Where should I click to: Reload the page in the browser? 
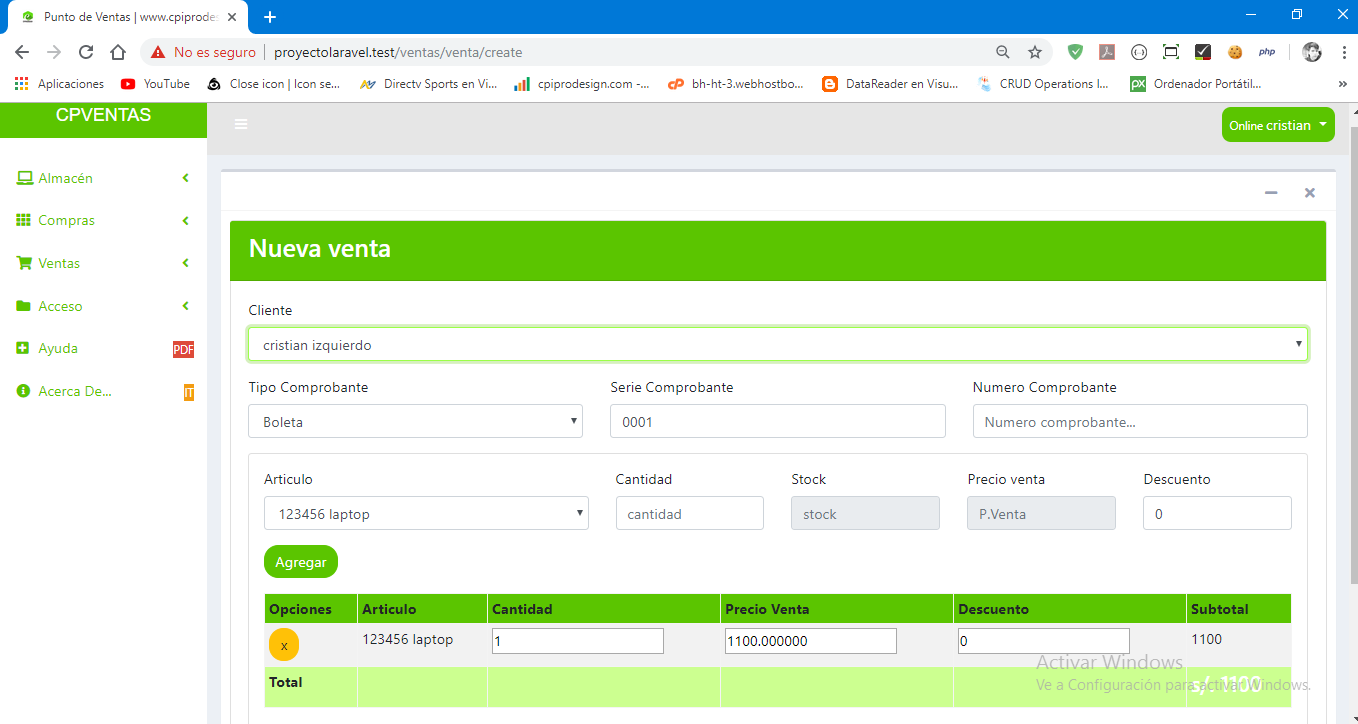pyautogui.click(x=86, y=52)
